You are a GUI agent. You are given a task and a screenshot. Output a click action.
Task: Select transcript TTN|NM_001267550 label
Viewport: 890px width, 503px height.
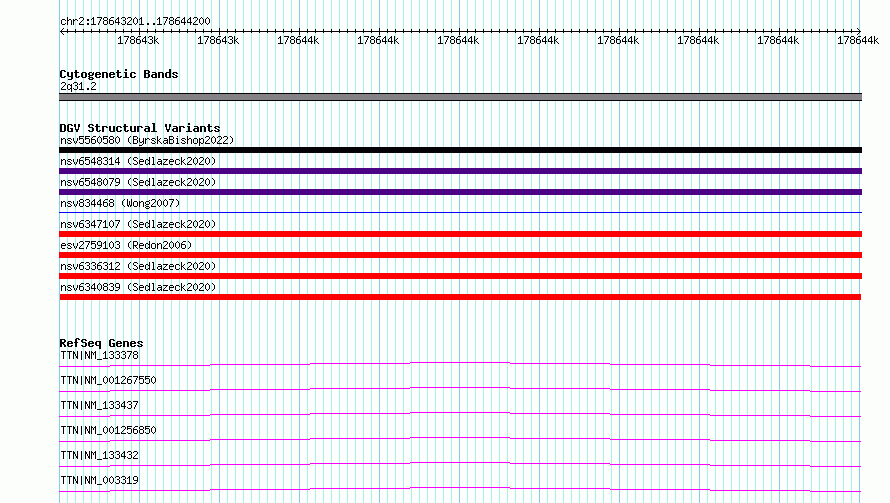(108, 380)
